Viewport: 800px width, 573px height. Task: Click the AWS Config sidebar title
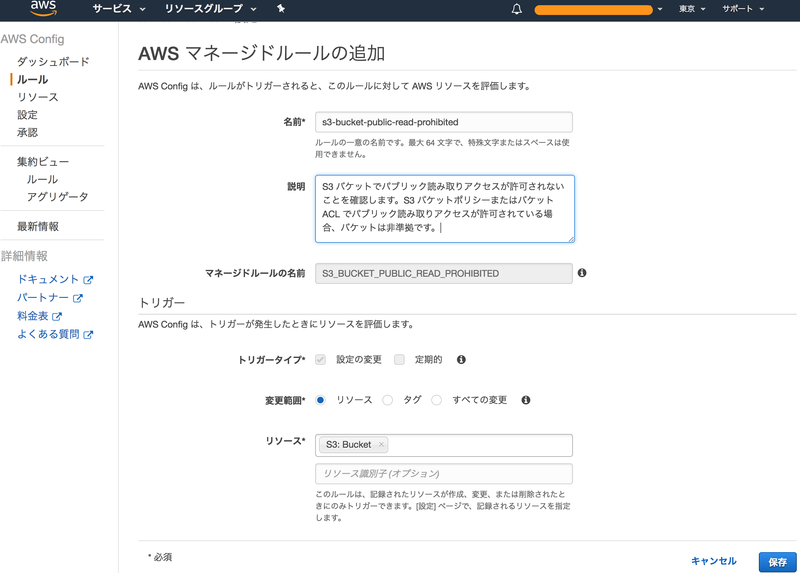(33, 39)
